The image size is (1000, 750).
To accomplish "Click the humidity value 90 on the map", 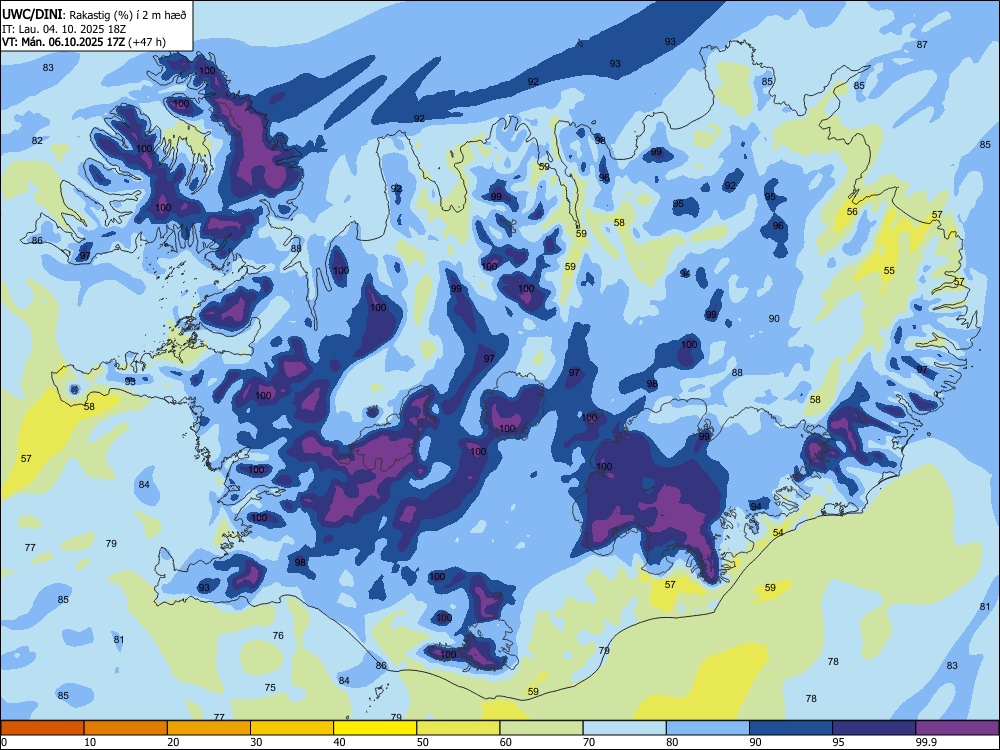I will click(774, 318).
